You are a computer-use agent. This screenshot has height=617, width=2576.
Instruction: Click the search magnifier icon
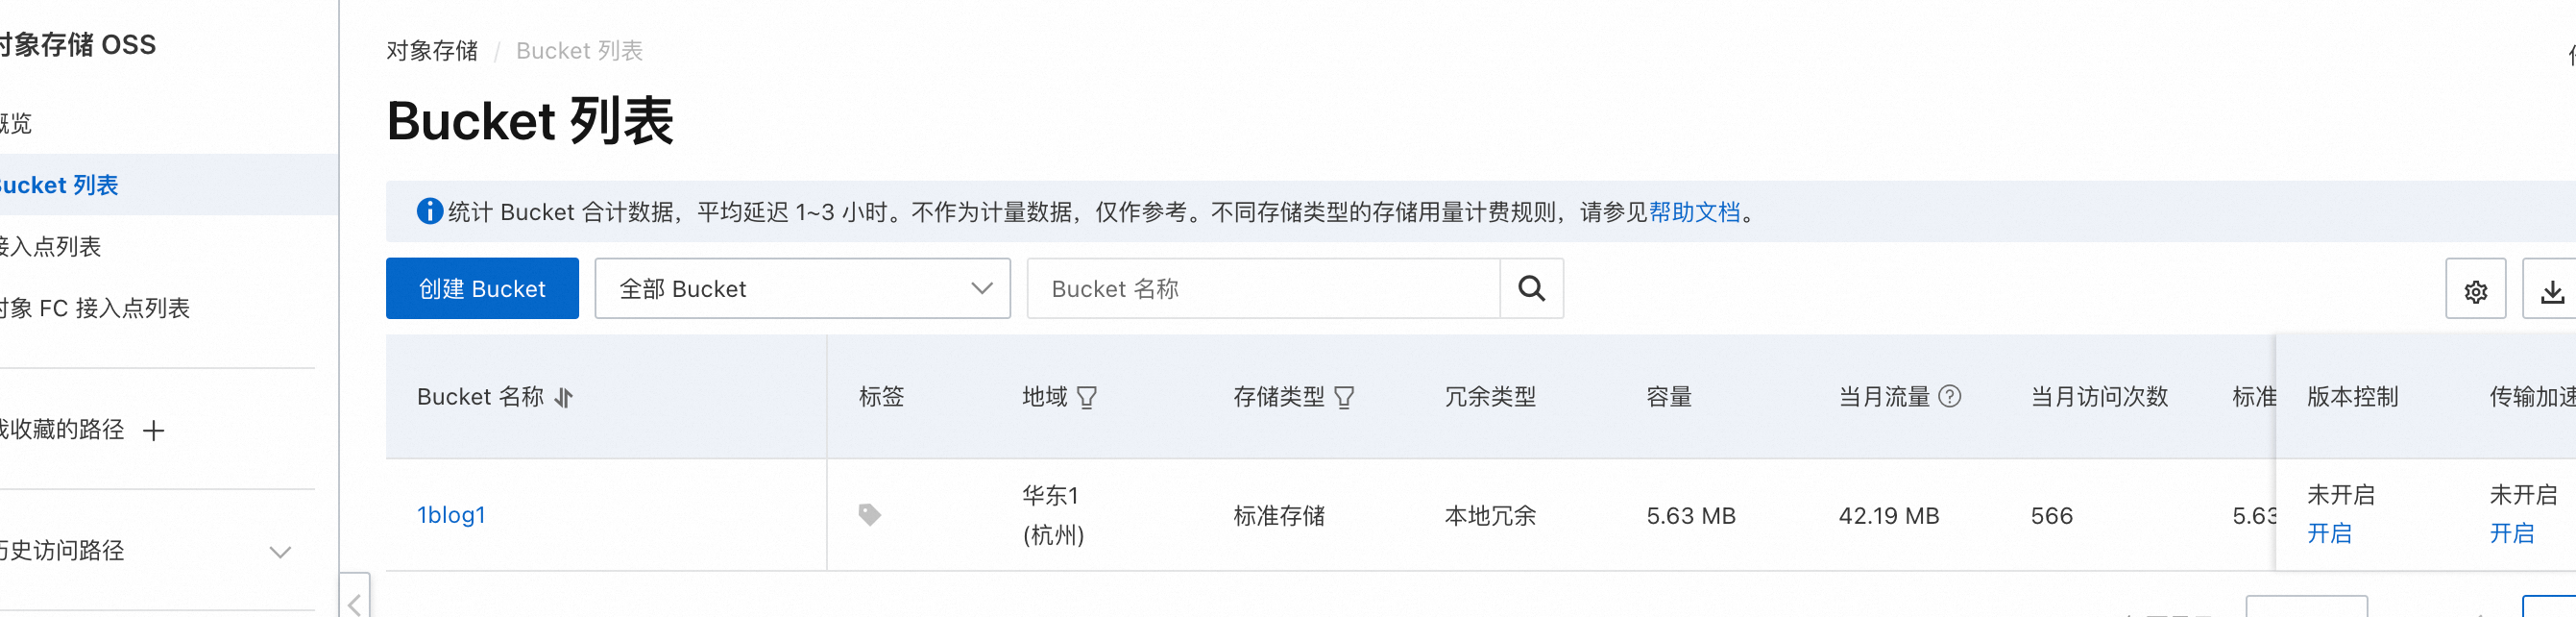coord(1531,289)
